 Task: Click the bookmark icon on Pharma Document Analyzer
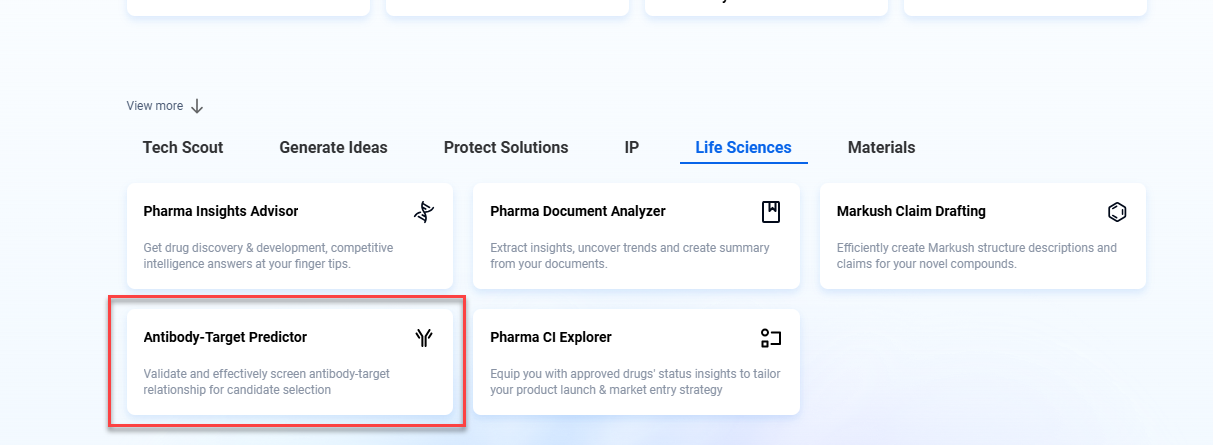770,211
